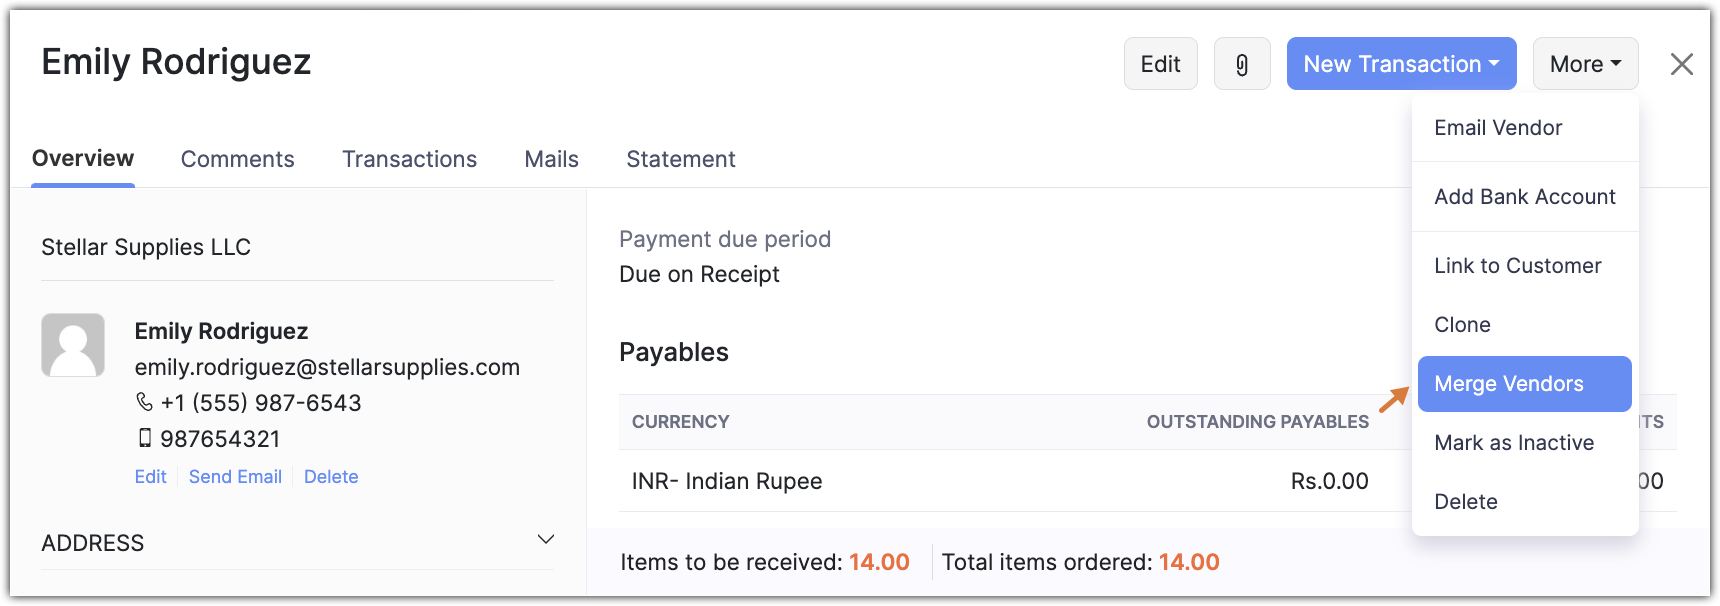Click the phone icon beside the work number
Screen dimensions: 1720x606
coord(144,402)
